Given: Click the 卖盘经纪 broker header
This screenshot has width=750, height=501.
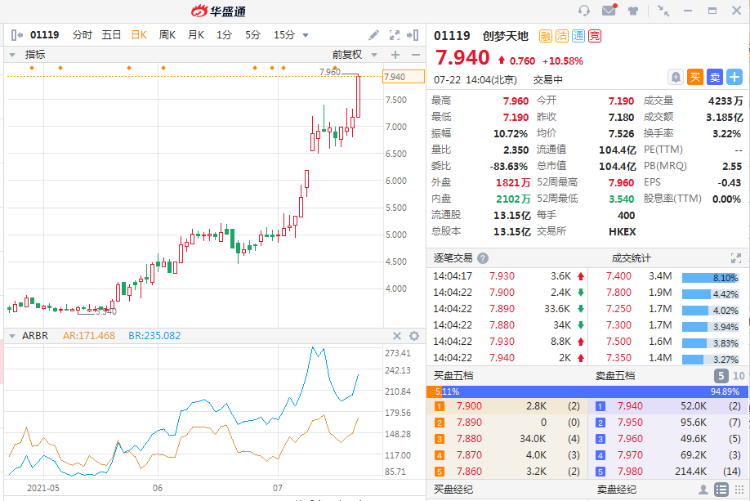Looking at the screenshot, I should (x=617, y=490).
